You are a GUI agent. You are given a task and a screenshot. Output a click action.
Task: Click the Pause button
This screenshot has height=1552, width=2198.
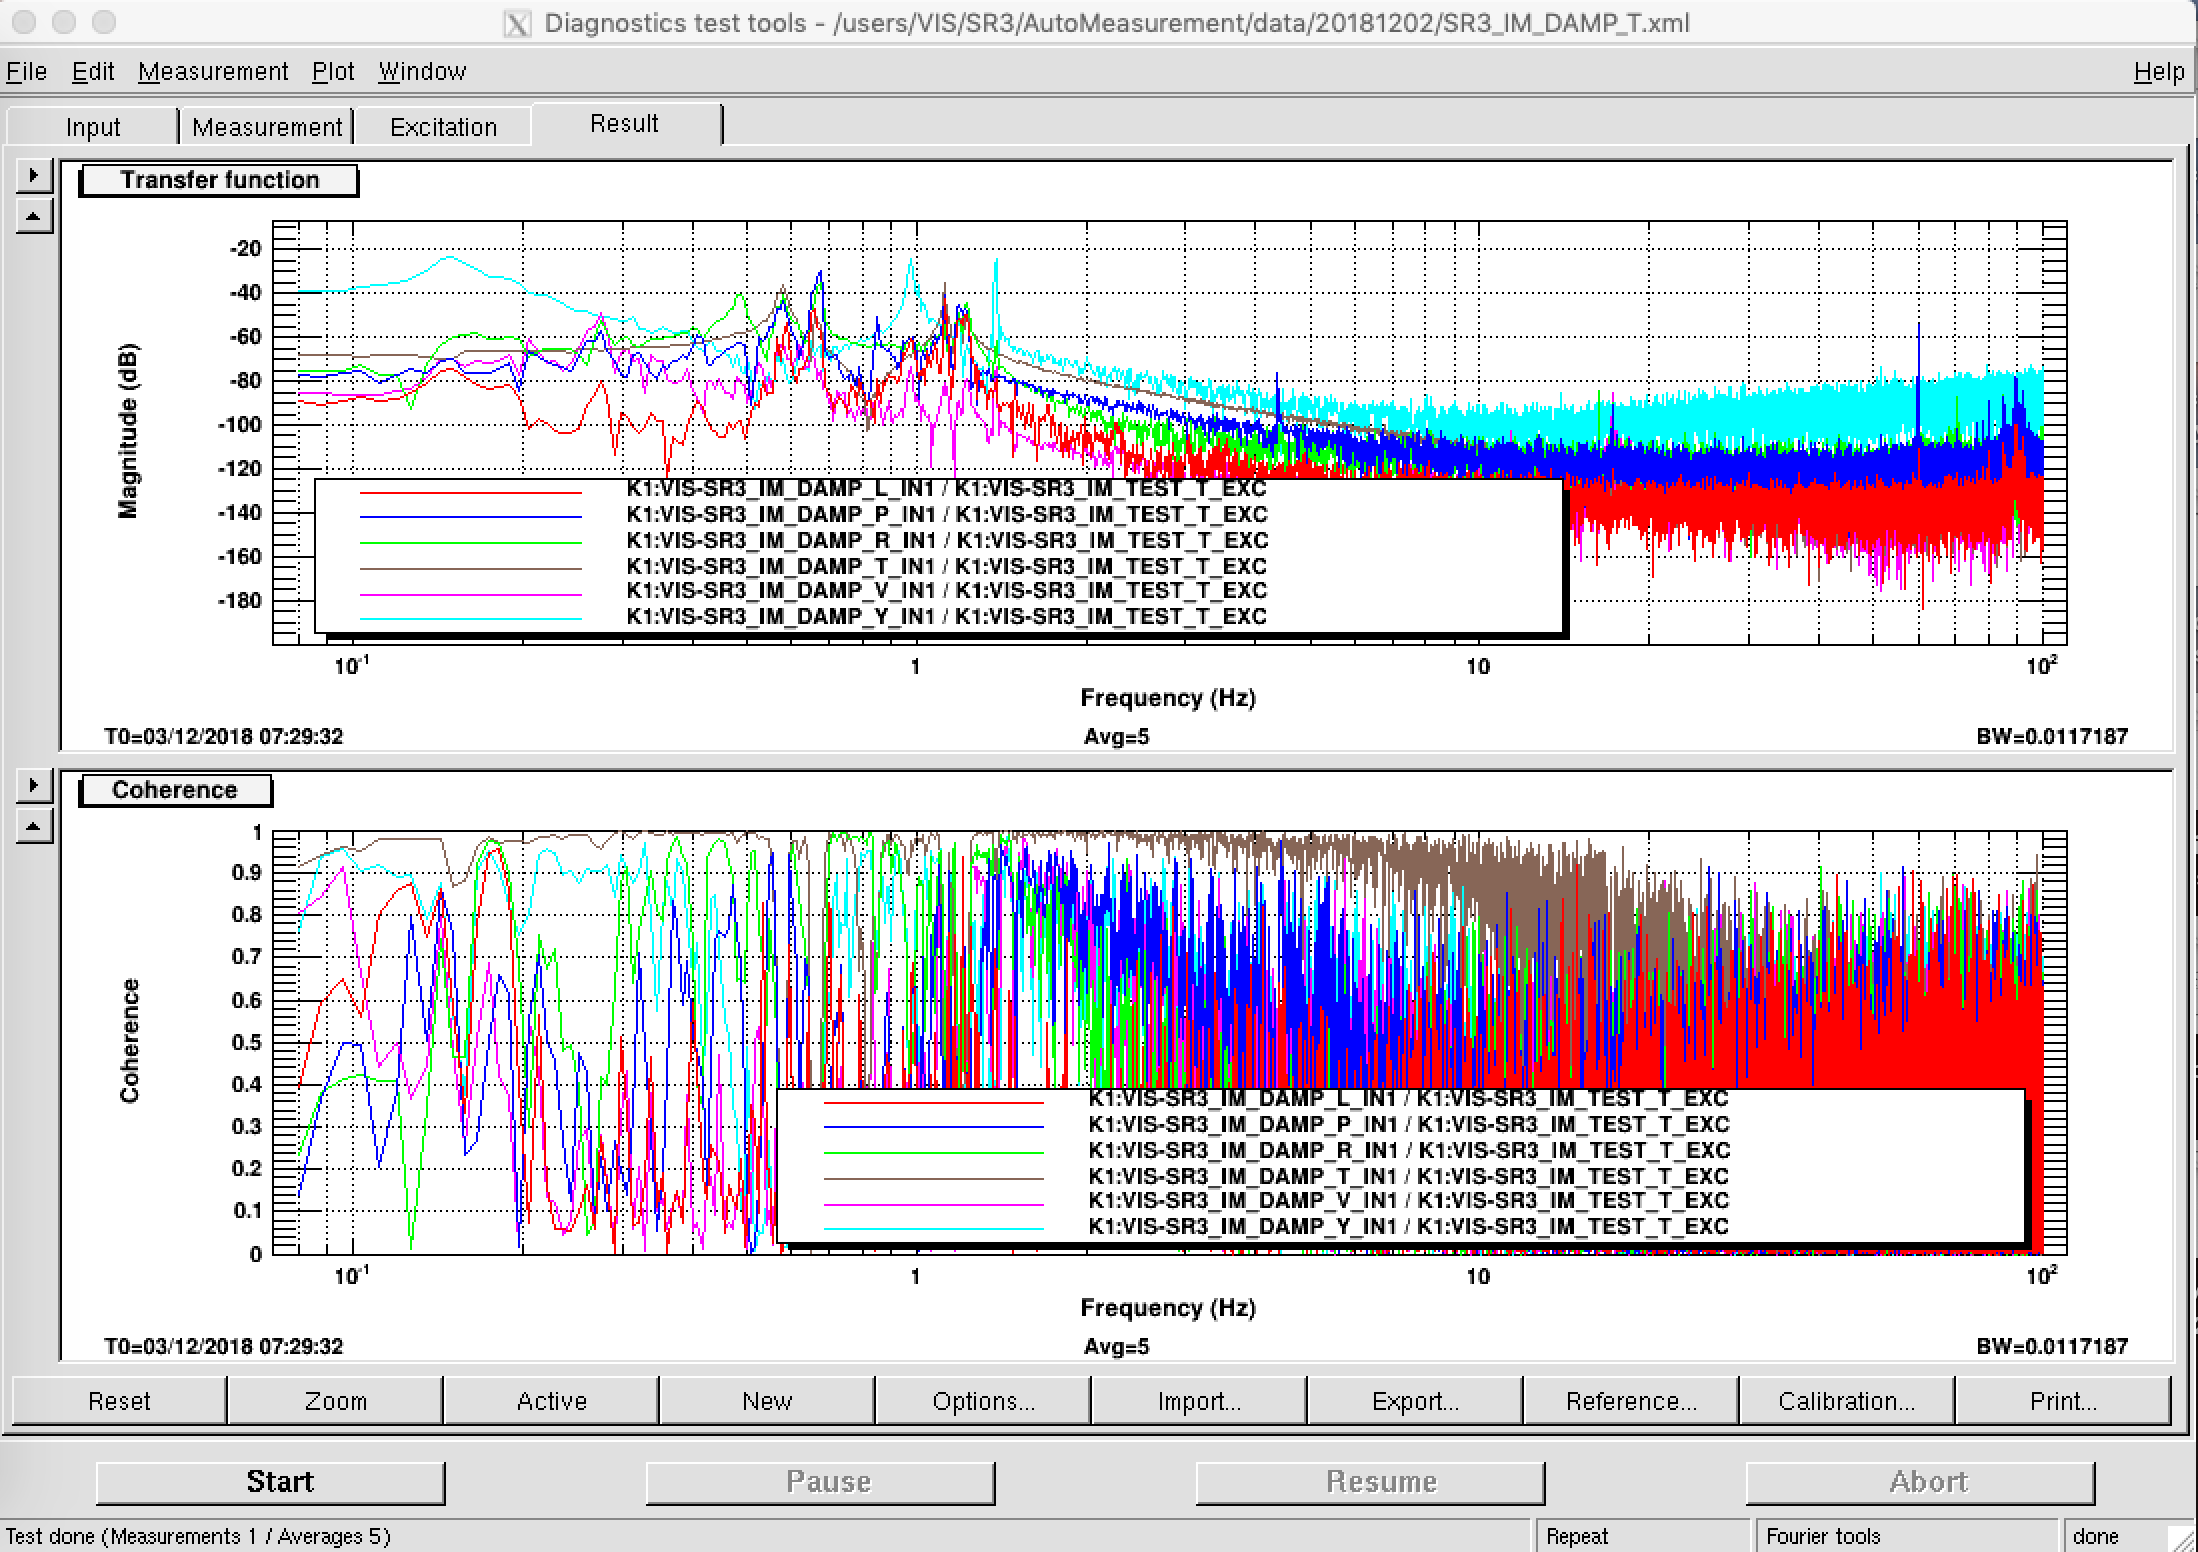[820, 1482]
